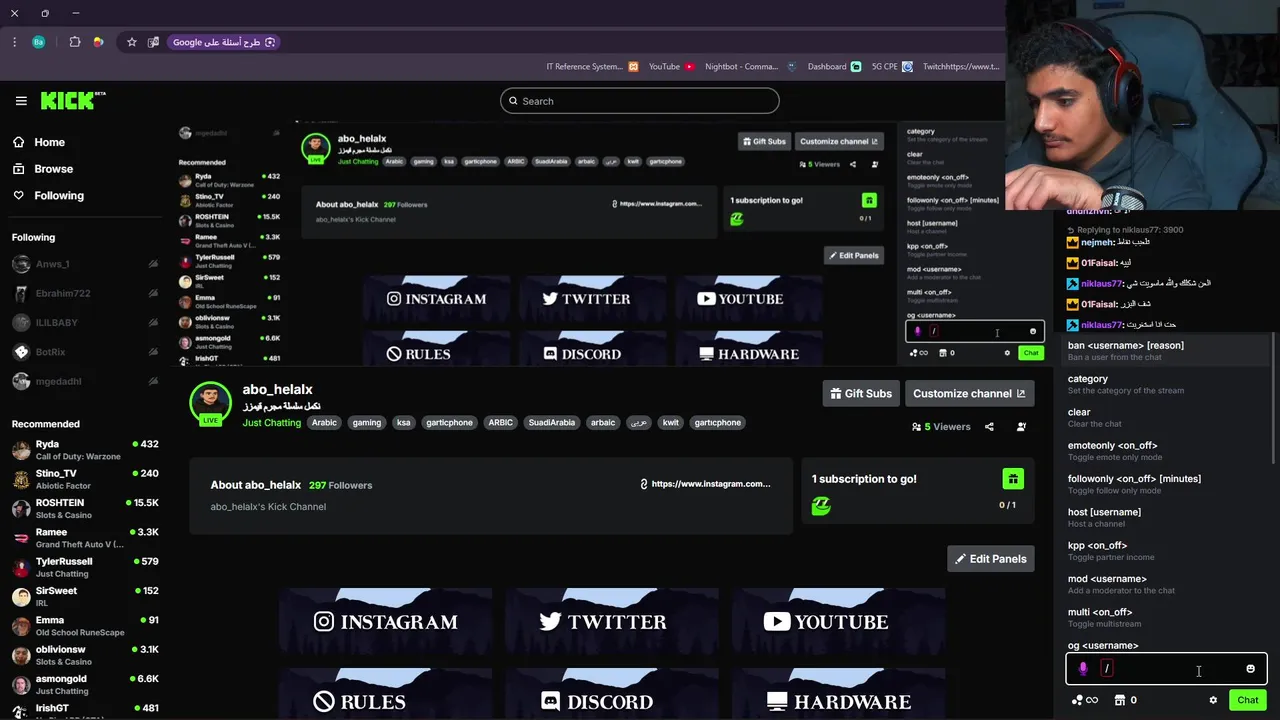Select the 'gaming' tag on main page
Image resolution: width=1280 pixels, height=720 pixels.
(366, 423)
